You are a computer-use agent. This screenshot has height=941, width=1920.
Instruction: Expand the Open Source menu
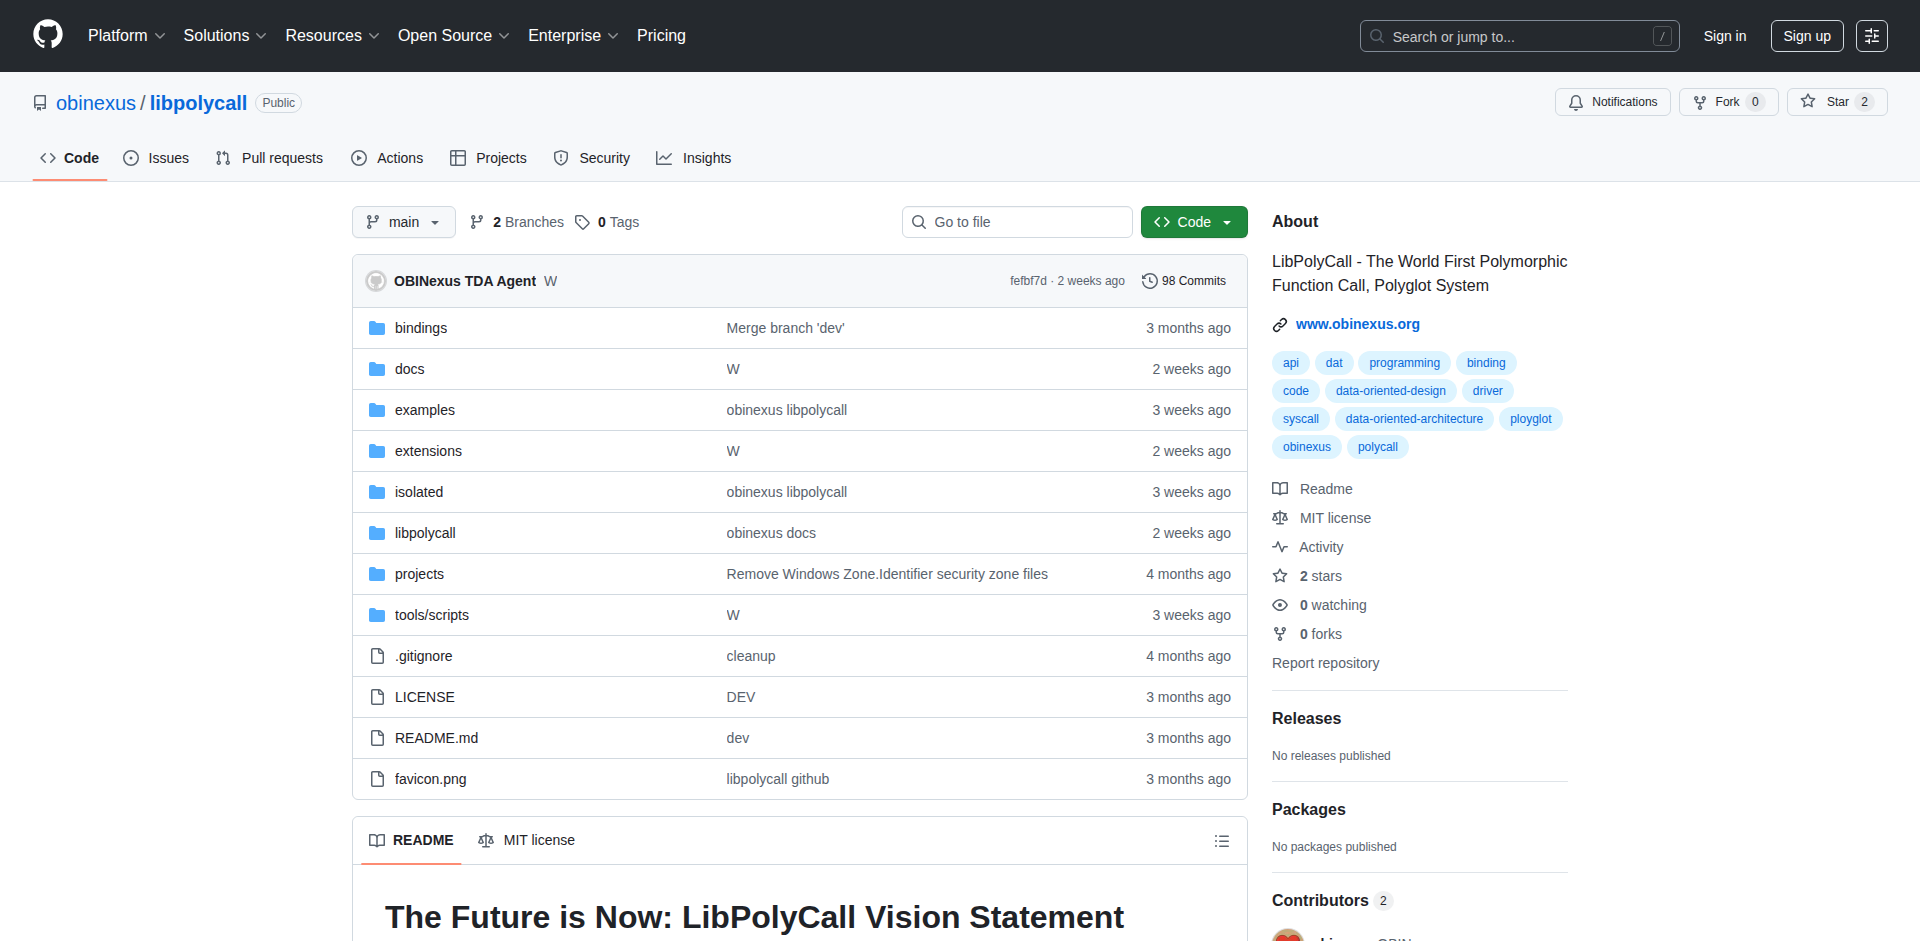click(x=453, y=35)
